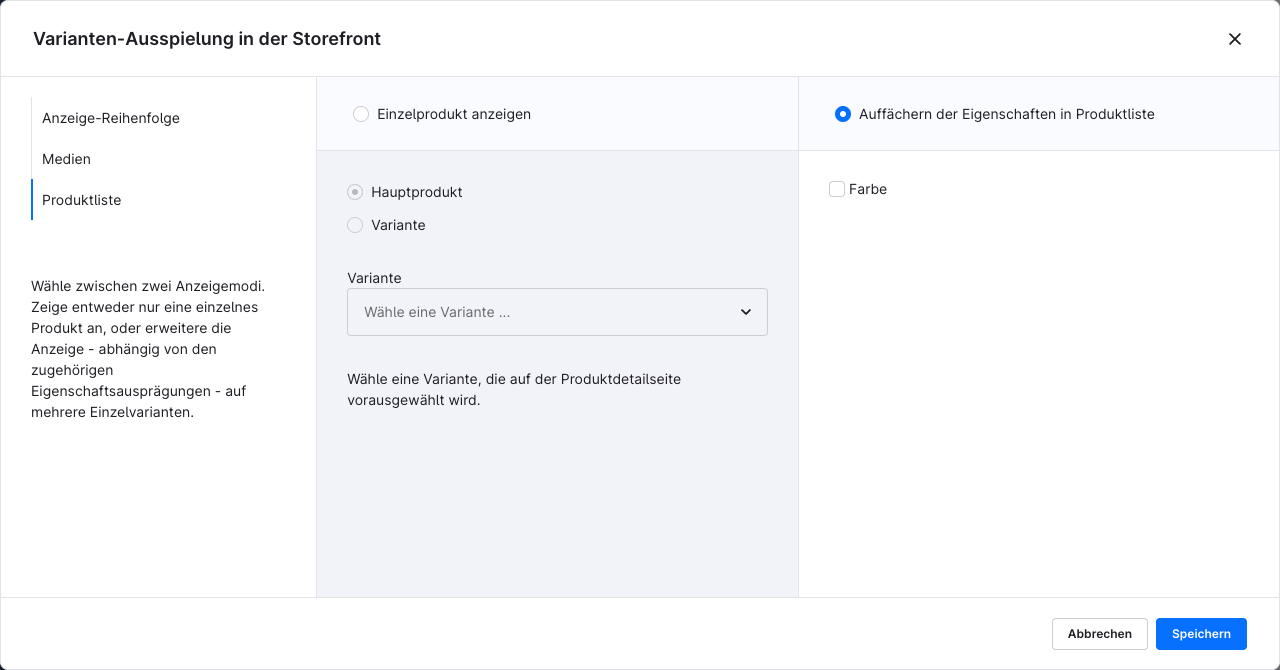
Task: Click hint text about Produktdetailseite
Action: point(514,390)
